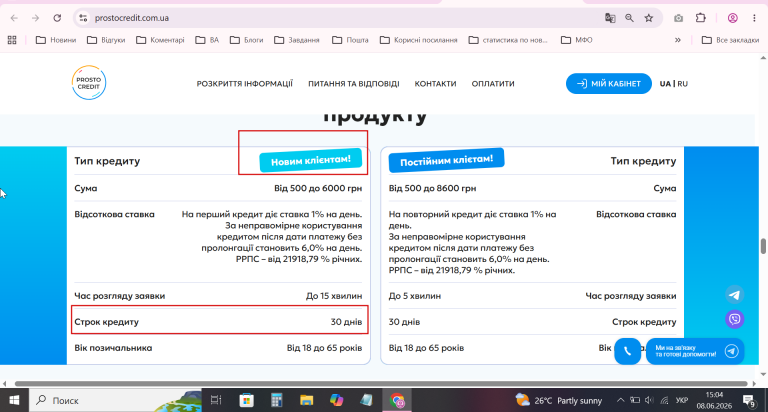768x412 pixels.
Task: Open the Calculator taskbar icon
Action: (x=277, y=400)
